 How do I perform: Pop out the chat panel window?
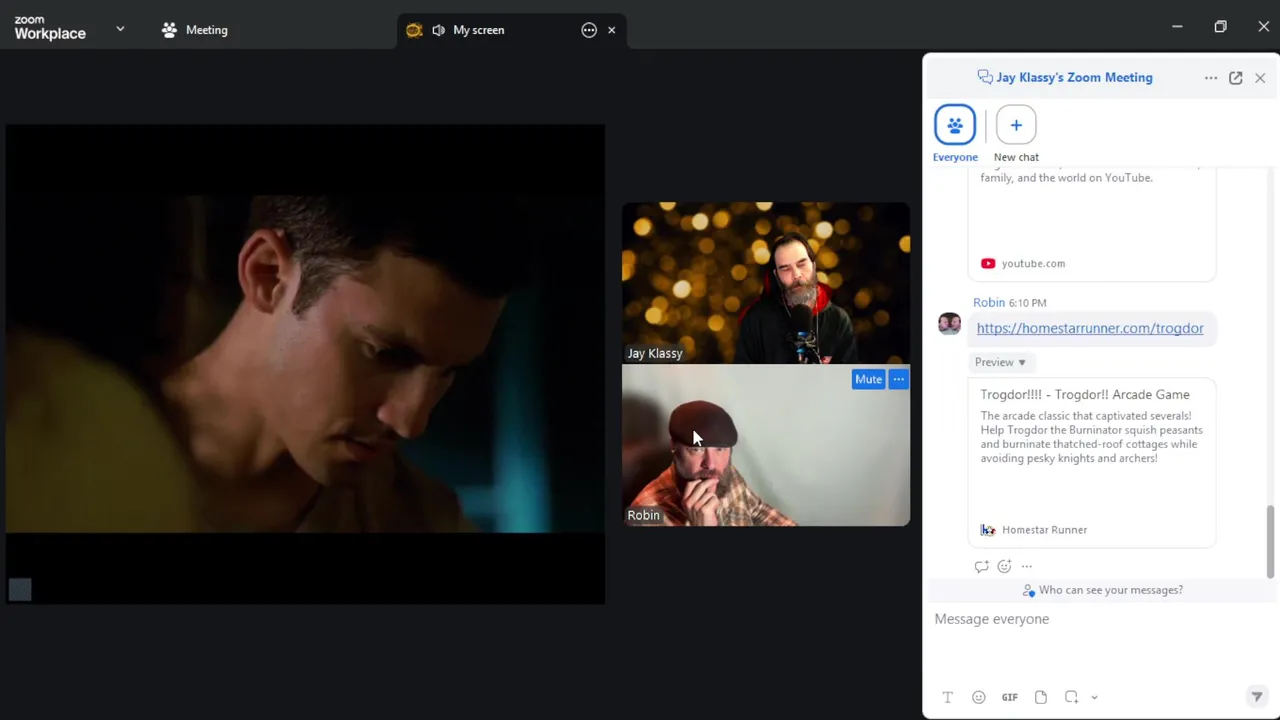tap(1236, 78)
